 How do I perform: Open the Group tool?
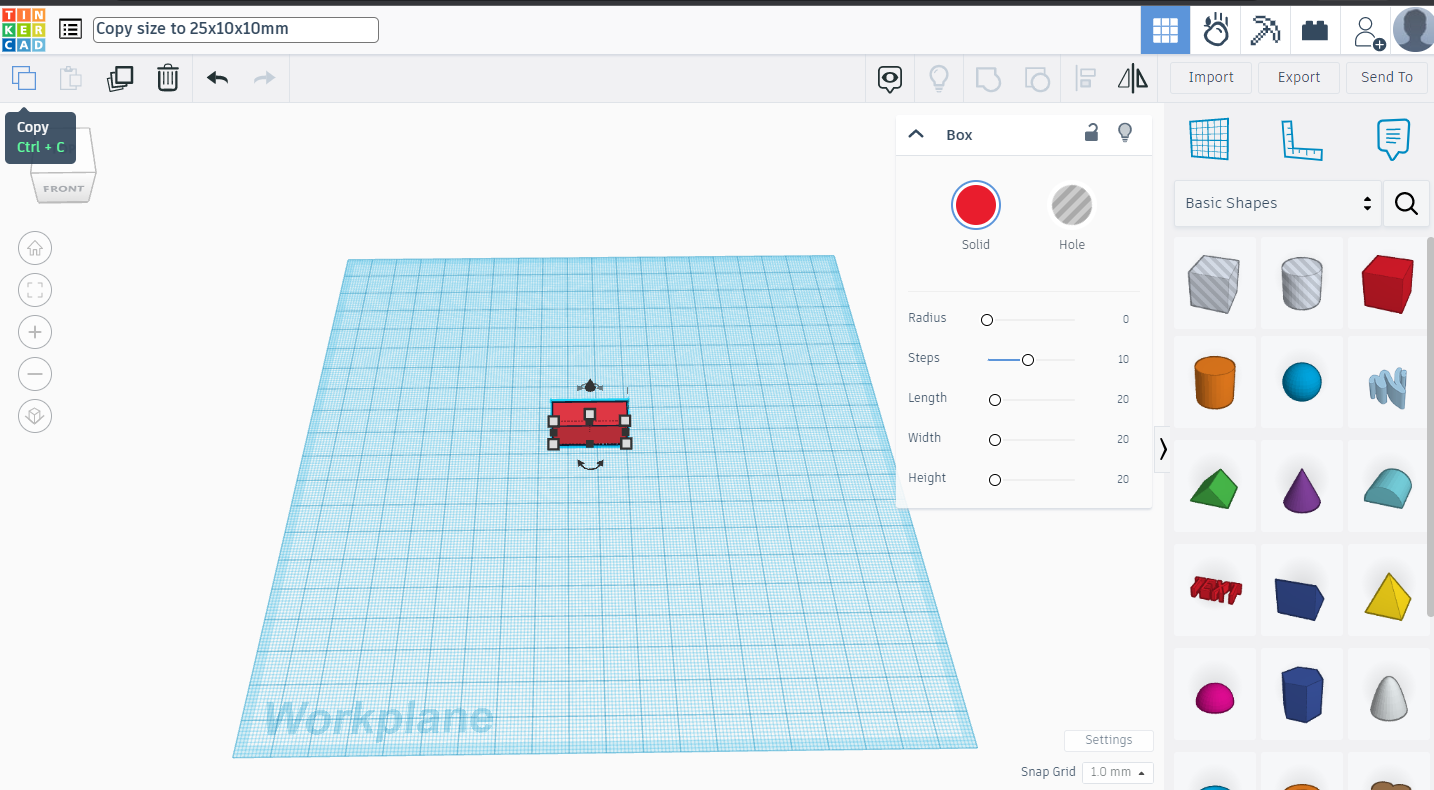[x=988, y=78]
